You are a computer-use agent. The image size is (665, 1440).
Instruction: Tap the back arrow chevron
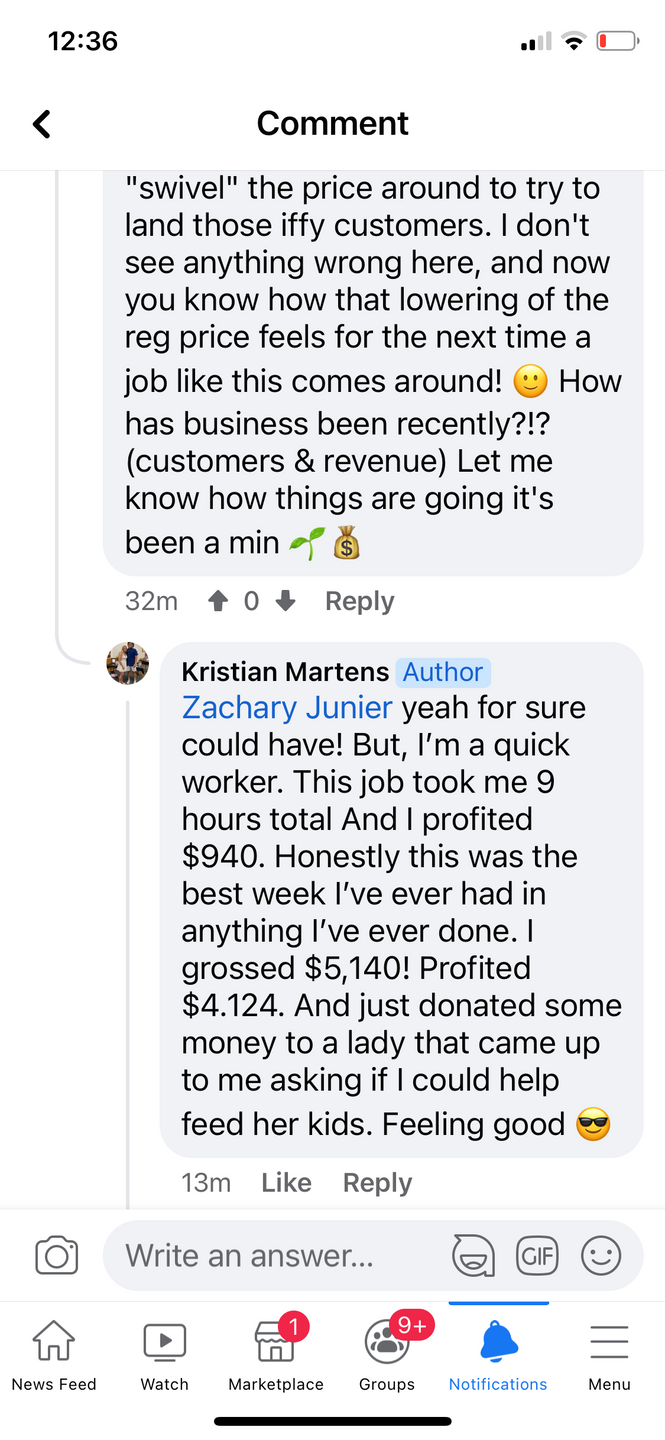pos(41,124)
